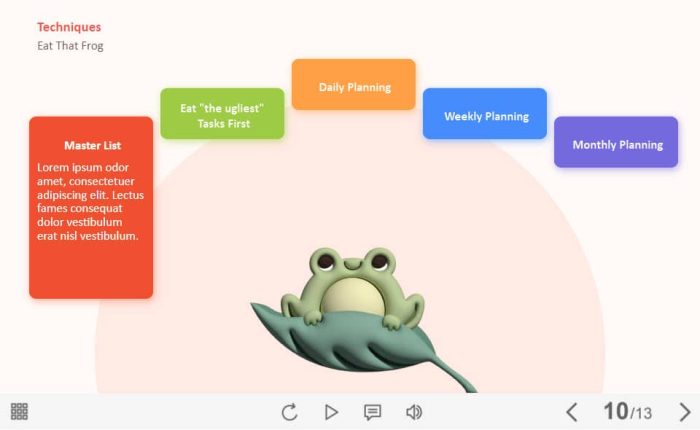This screenshot has height=430, width=700.
Task: Click the replay slide icon
Action: 290,412
